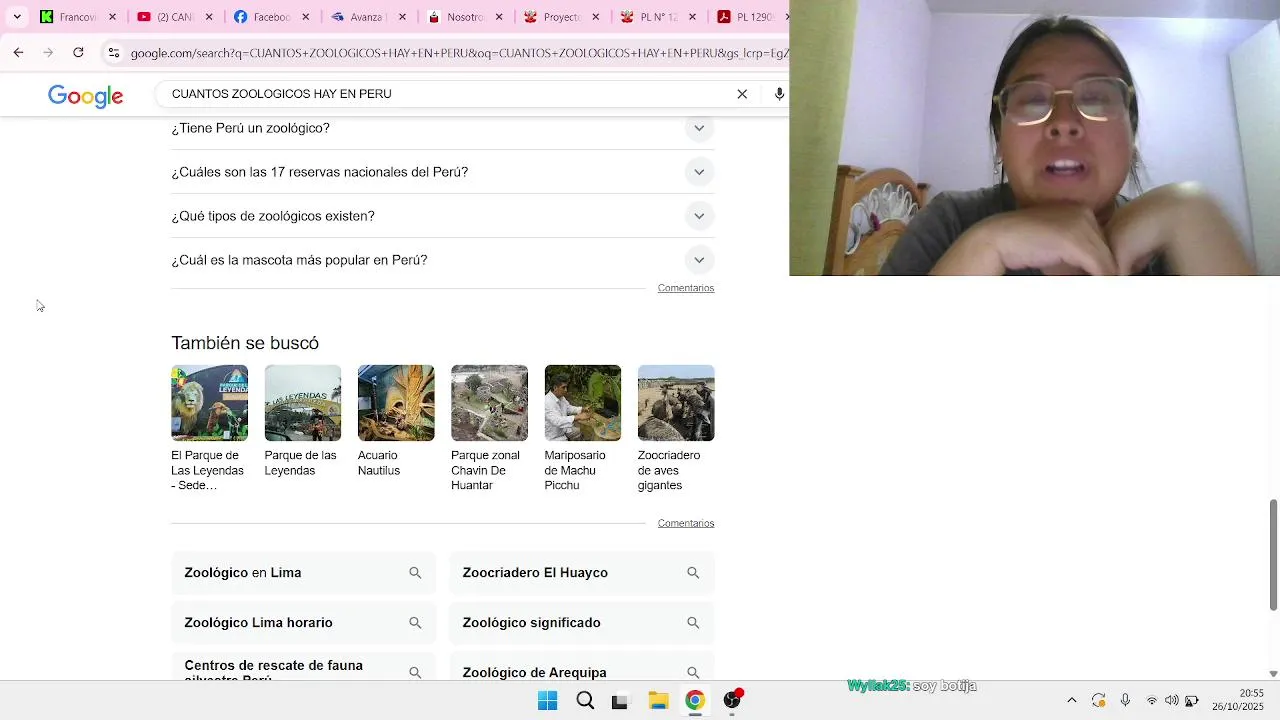Click 'Acuario Nautilus' caption text

[x=379, y=463]
